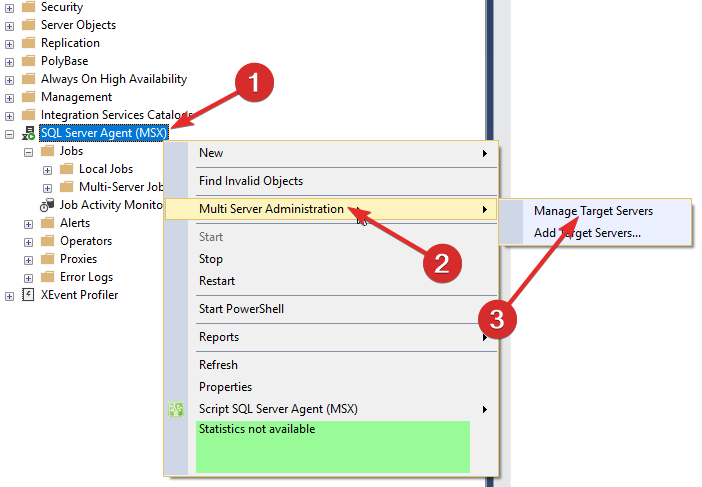Collapse the SQL Server Agent (MSX) node
The image size is (702, 487).
point(9,134)
